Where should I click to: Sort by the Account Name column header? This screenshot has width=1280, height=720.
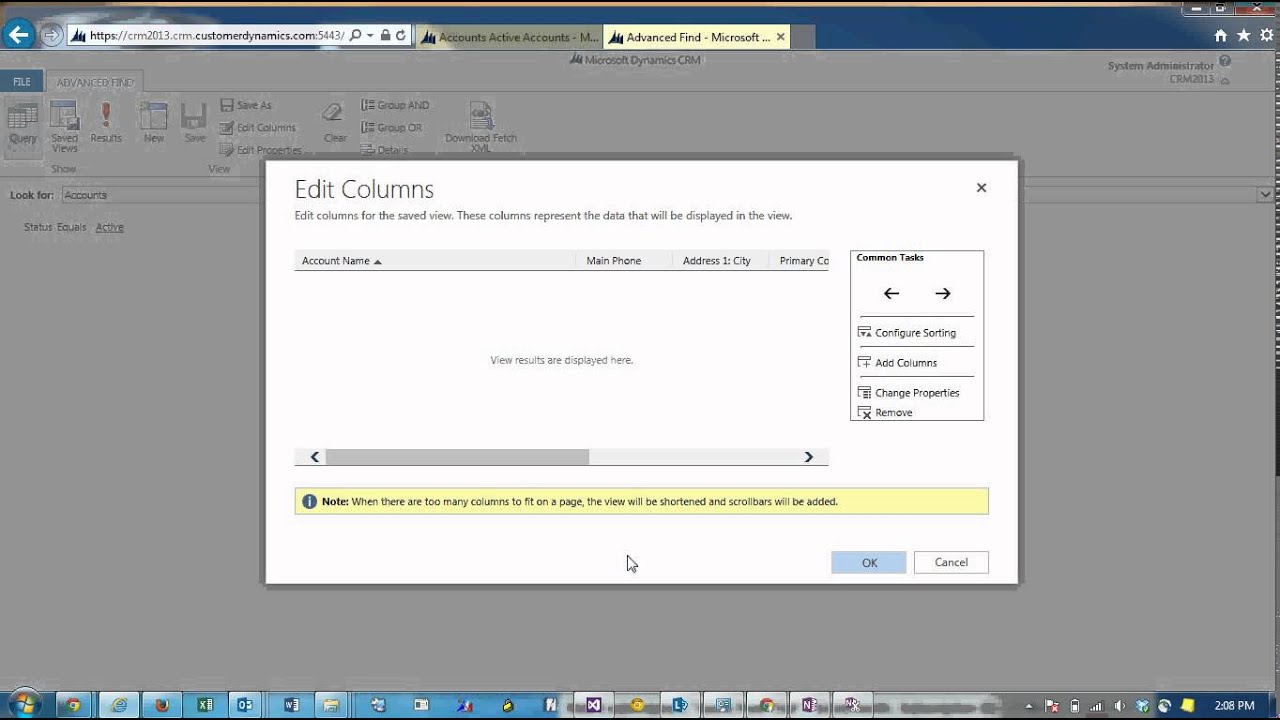coord(435,261)
